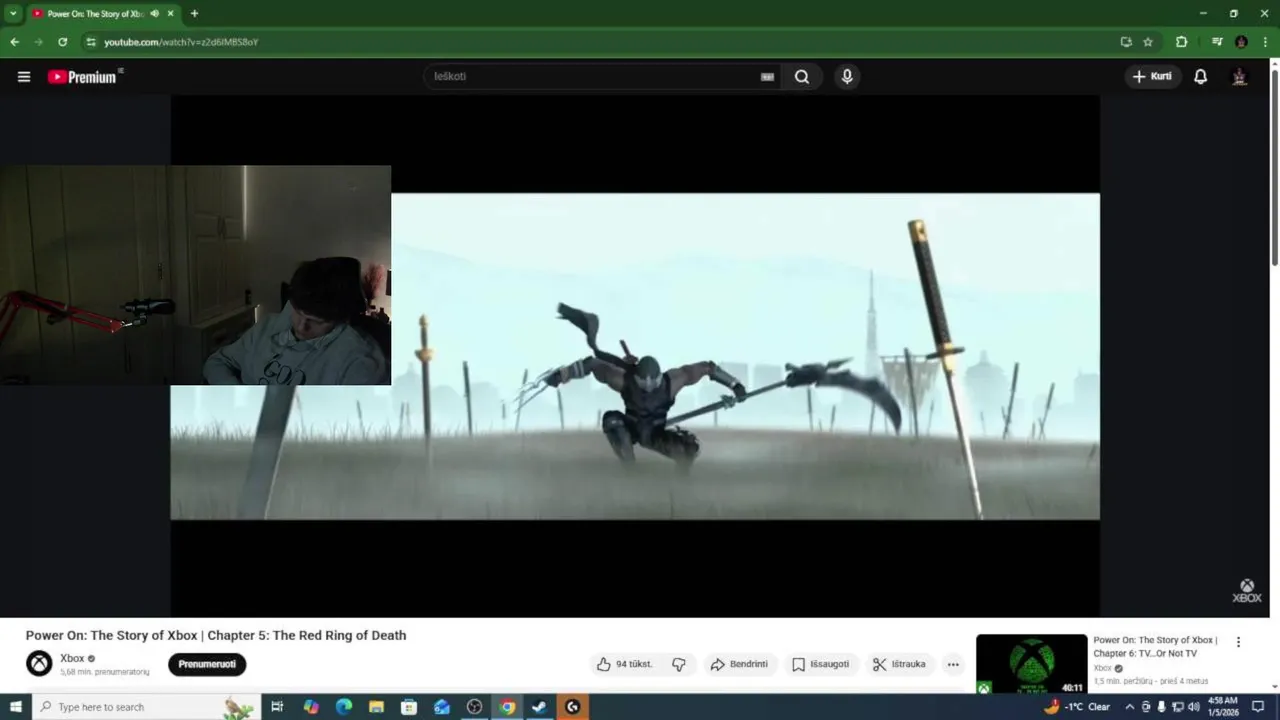The height and width of the screenshot is (720, 1280).
Task: Open the orange app icon on the taskbar
Action: 572,707
